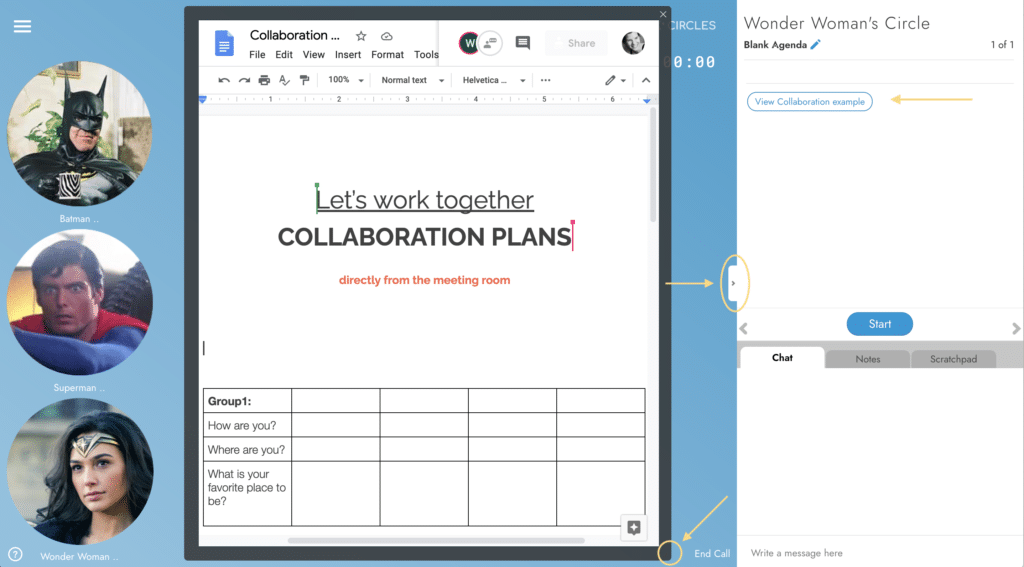Switch to the Chat tab
This screenshot has width=1024, height=567.
pos(782,357)
